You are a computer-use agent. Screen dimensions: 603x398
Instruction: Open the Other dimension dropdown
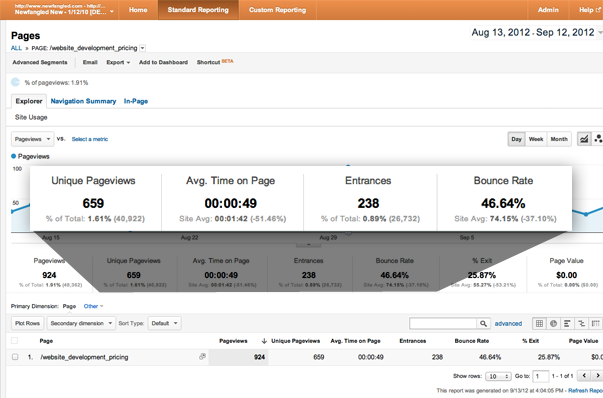pyautogui.click(x=93, y=306)
